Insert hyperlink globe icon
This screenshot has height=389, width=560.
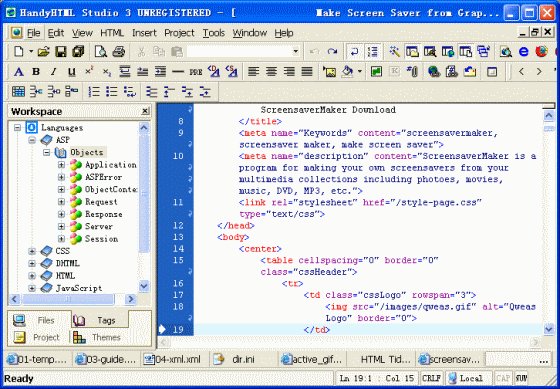pyautogui.click(x=434, y=72)
